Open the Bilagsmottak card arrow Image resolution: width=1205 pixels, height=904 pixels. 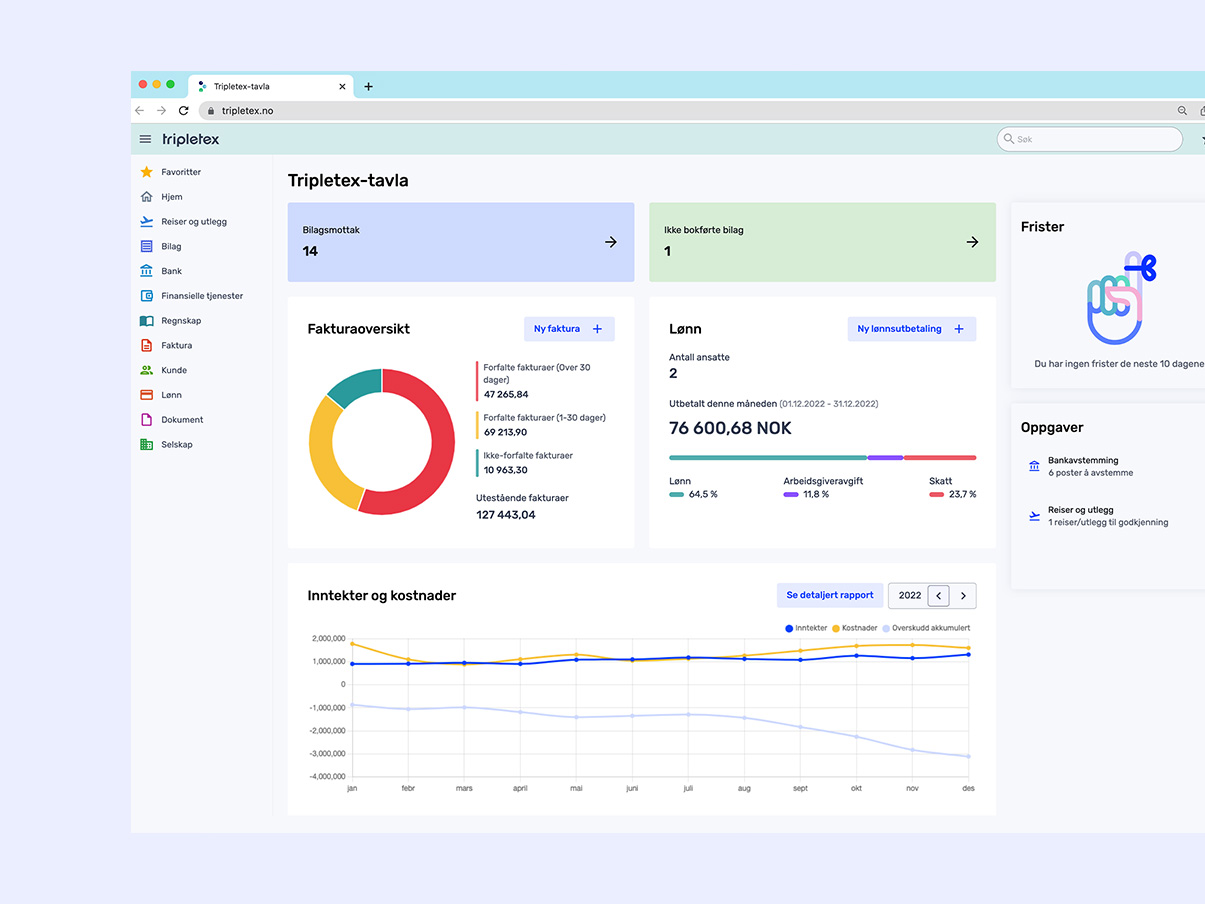point(611,242)
